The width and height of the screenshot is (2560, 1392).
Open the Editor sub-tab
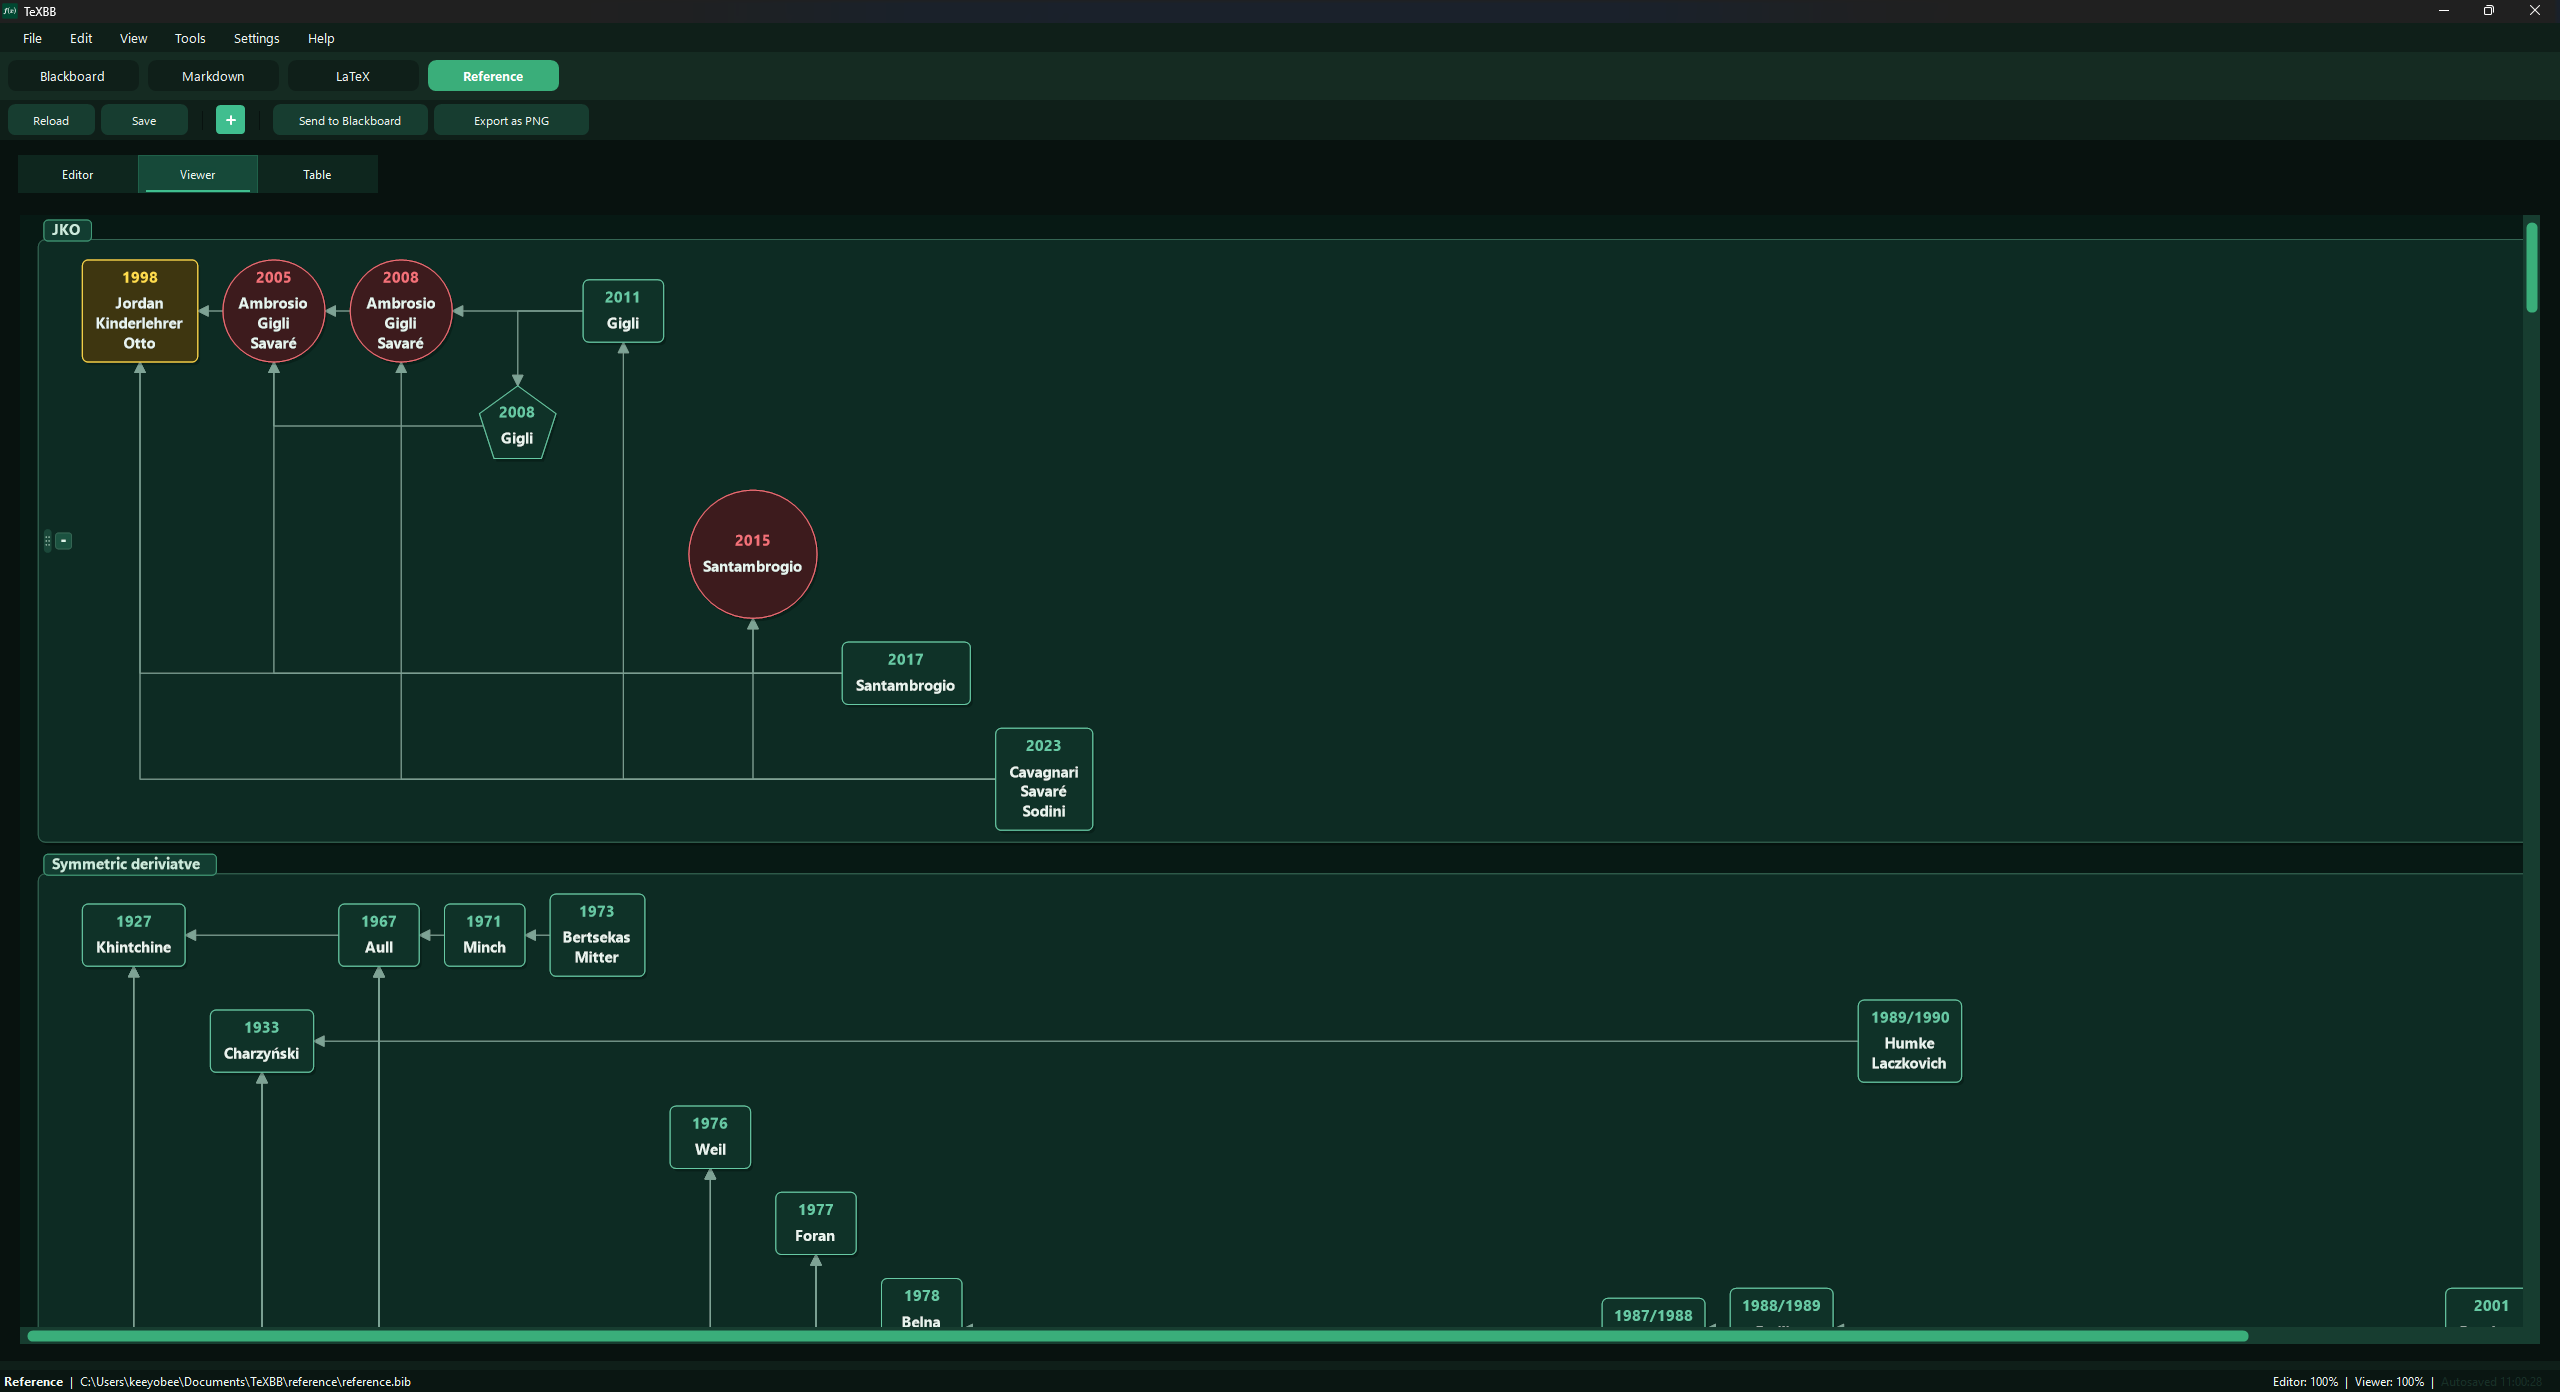point(78,174)
